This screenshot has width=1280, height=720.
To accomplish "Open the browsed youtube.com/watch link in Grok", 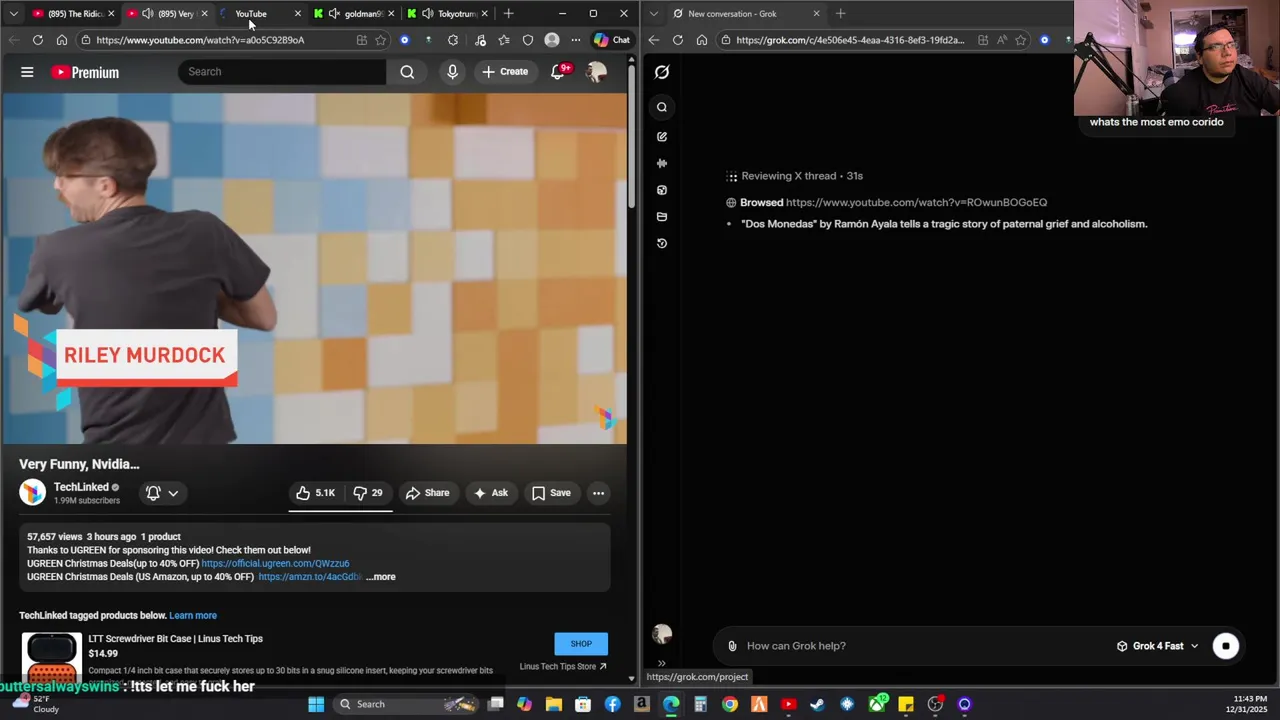I will coord(916,203).
